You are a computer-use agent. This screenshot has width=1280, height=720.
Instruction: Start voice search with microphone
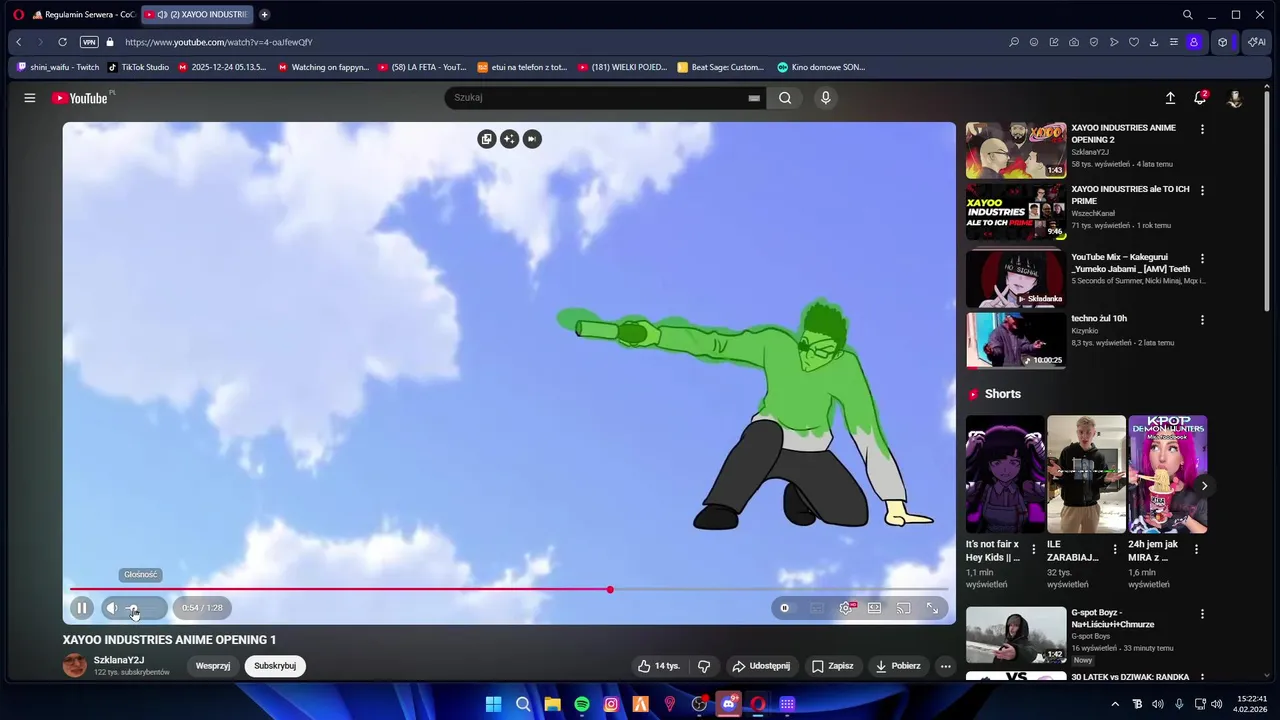point(825,98)
